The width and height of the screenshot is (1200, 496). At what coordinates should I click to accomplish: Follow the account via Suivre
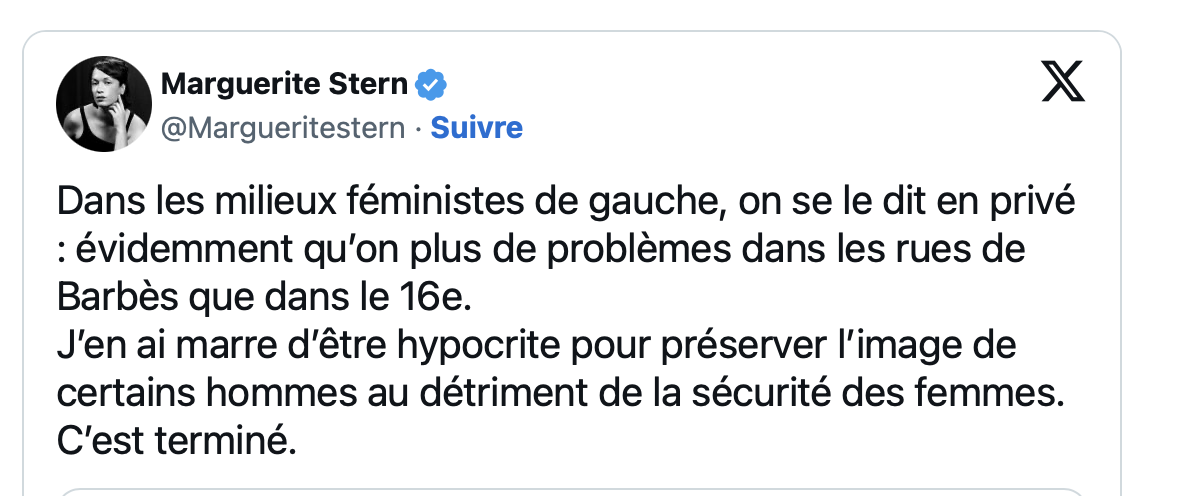477,129
